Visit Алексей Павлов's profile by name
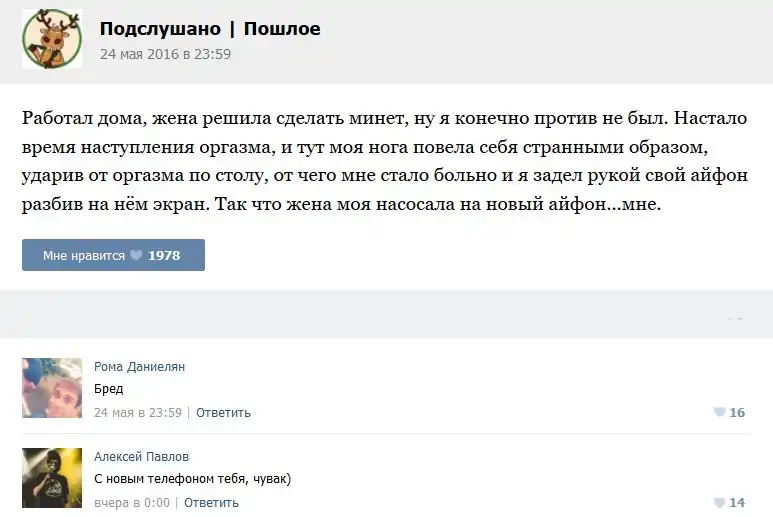773x517 pixels. pyautogui.click(x=141, y=457)
